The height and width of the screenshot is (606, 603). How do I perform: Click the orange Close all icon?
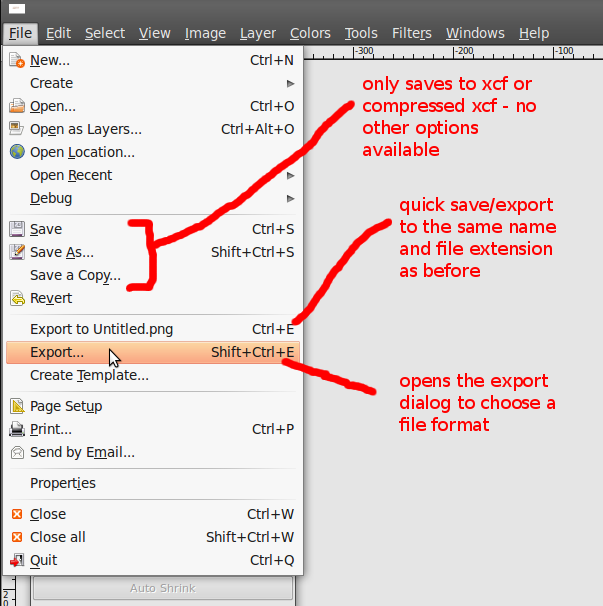tap(17, 537)
